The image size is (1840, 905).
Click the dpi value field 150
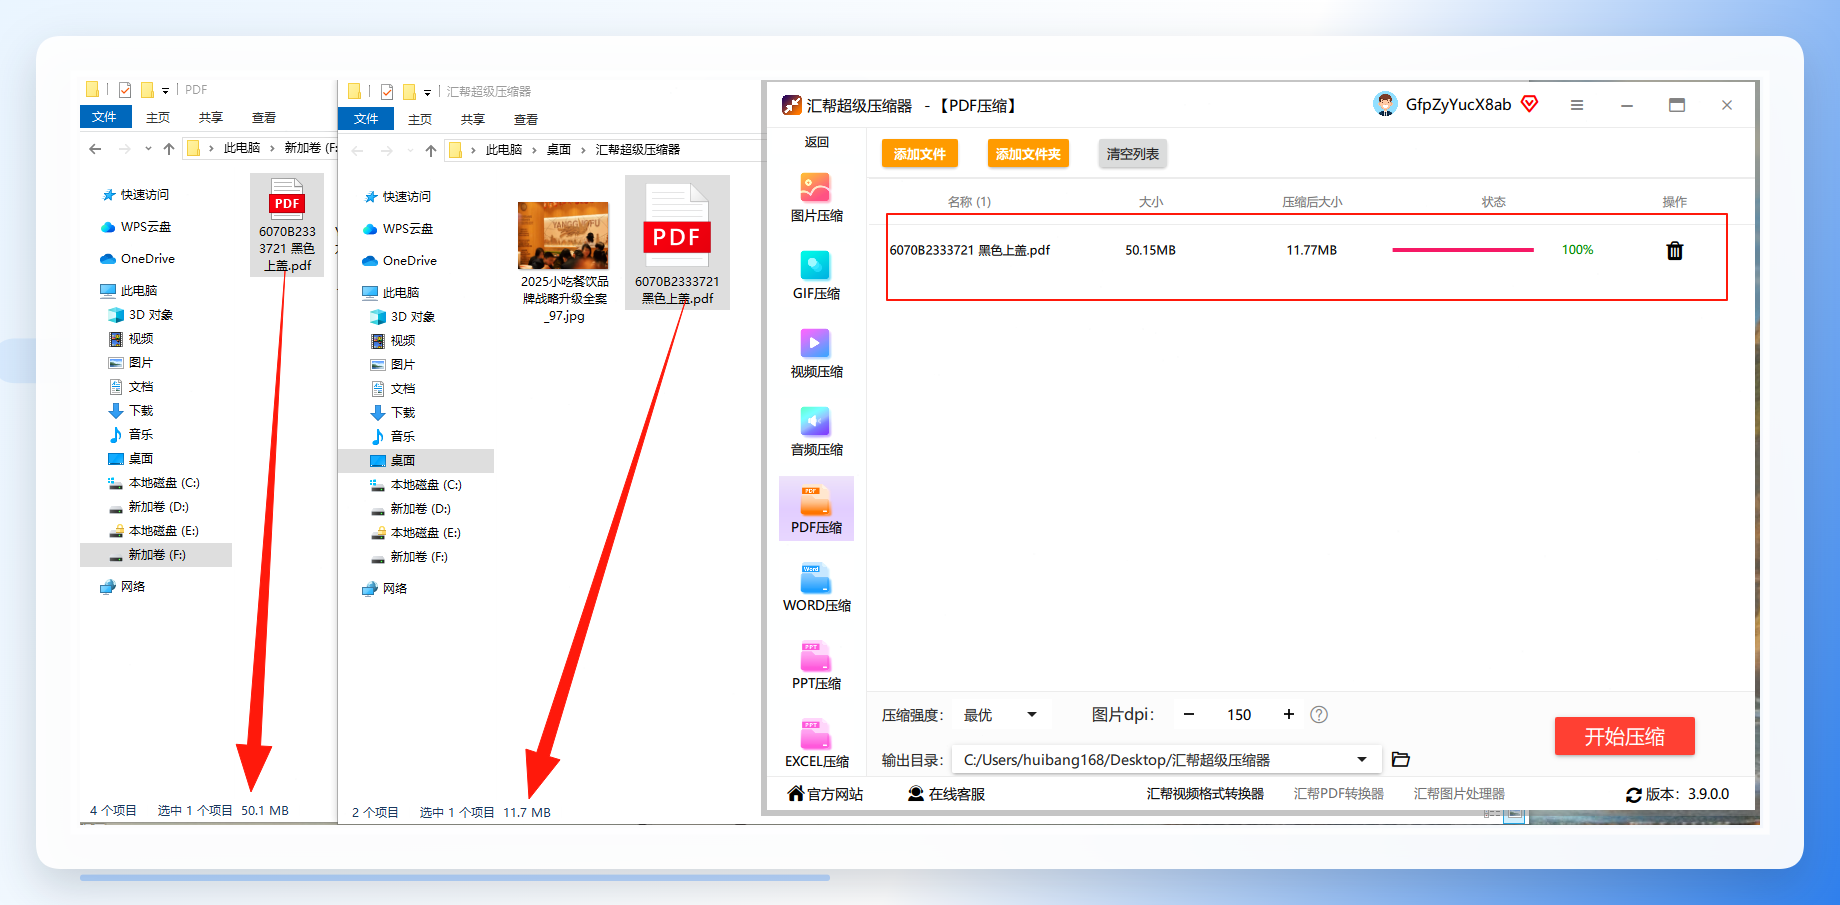click(1239, 715)
